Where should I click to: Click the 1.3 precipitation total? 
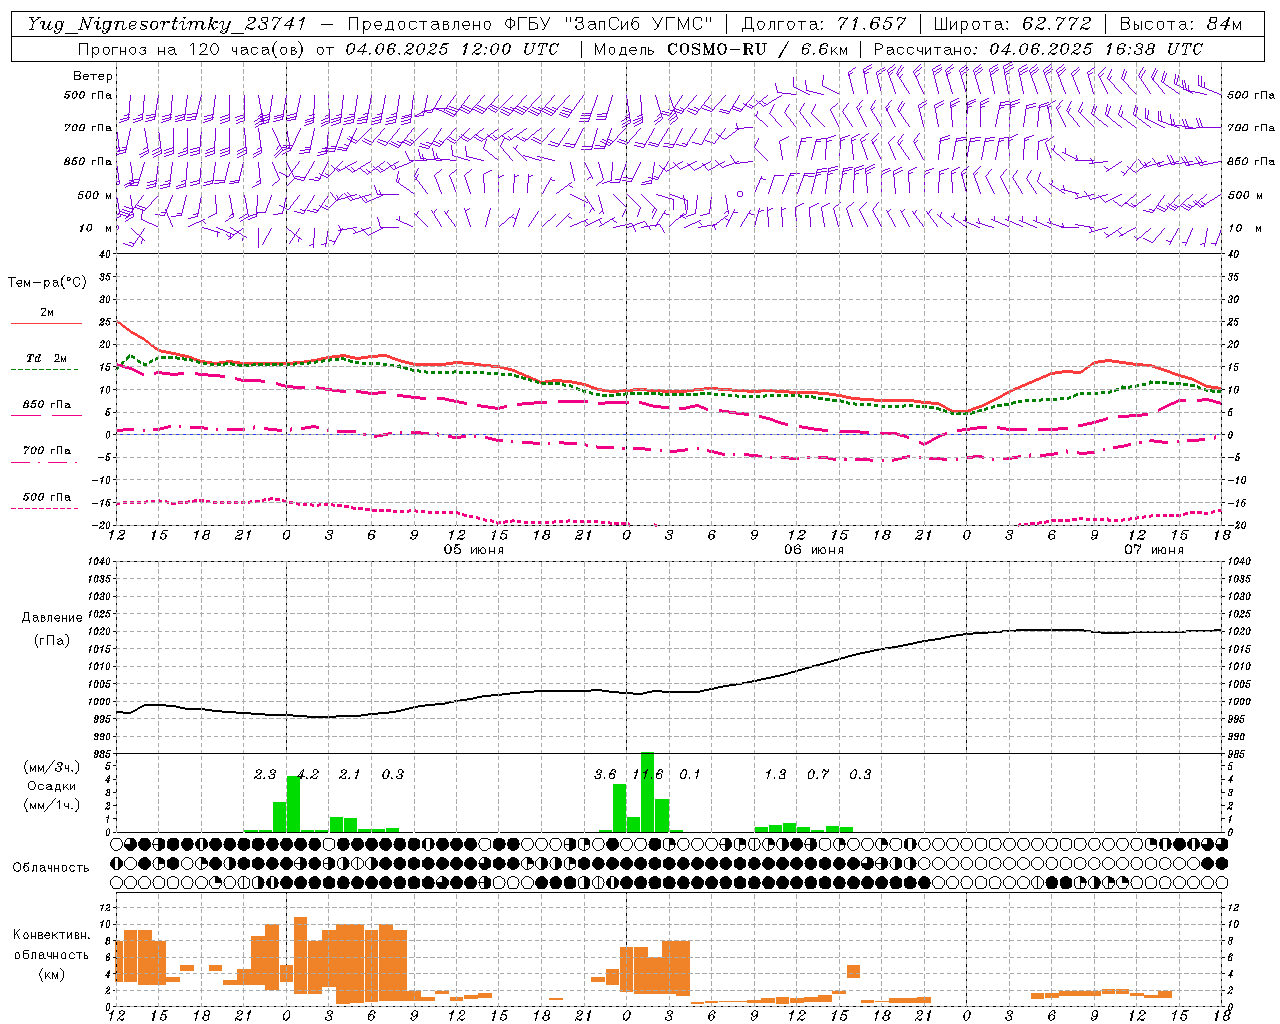tap(775, 775)
